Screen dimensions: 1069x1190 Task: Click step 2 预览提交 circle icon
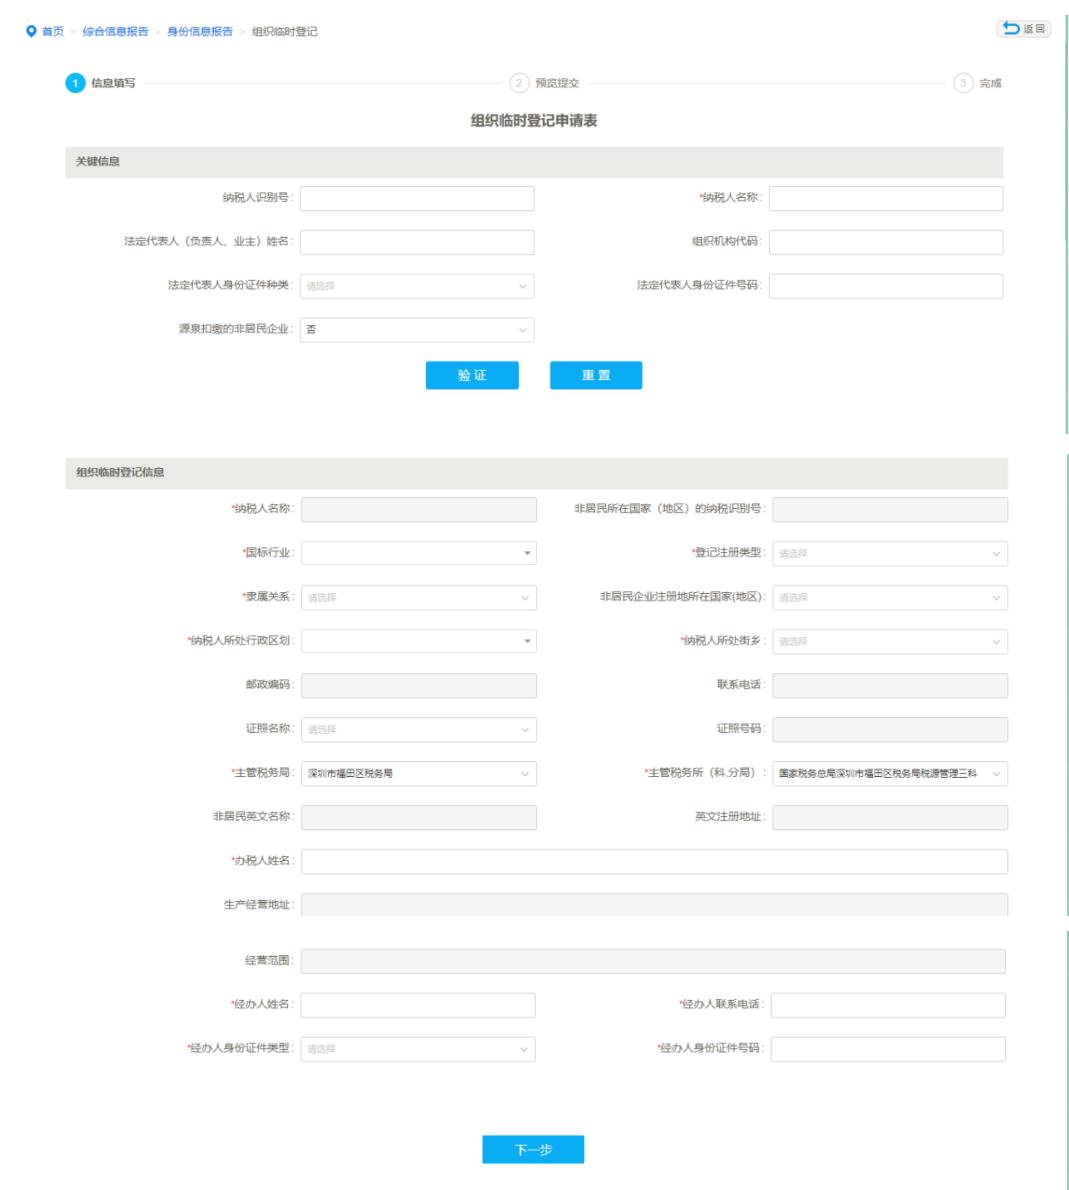click(518, 83)
